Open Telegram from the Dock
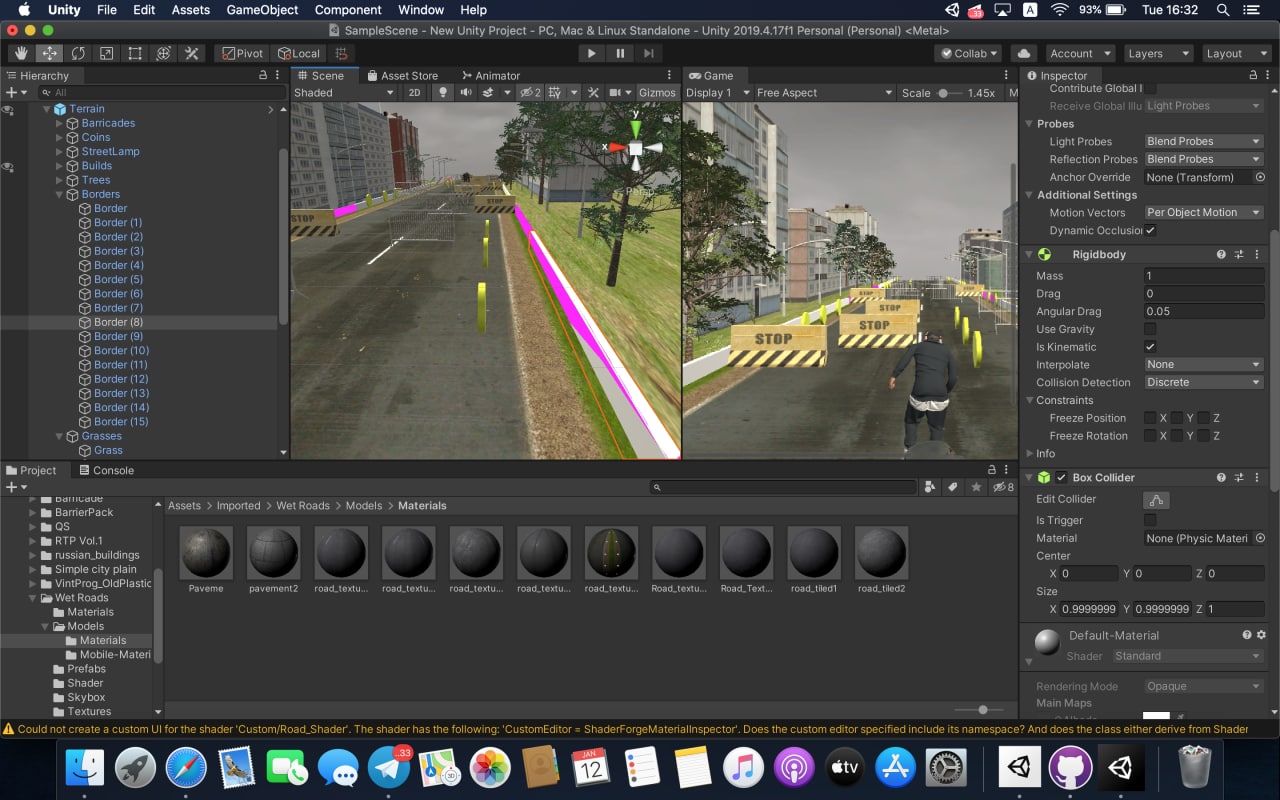The image size is (1280, 800). [x=389, y=768]
